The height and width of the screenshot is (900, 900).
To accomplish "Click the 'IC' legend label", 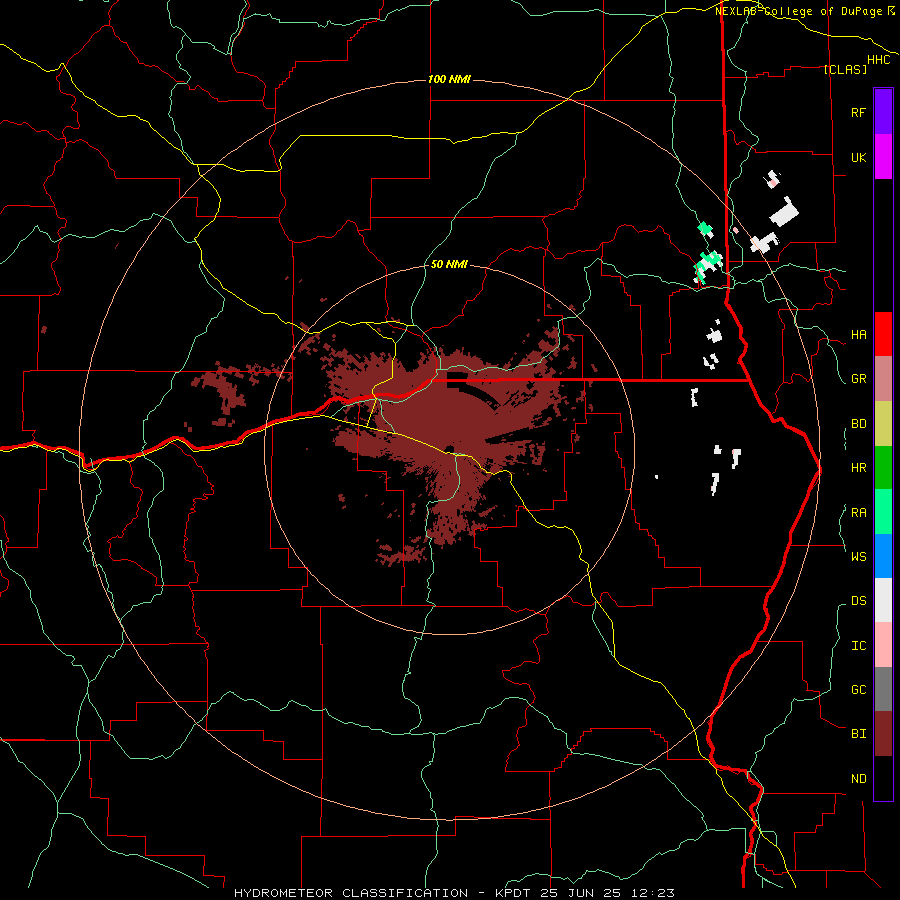I will (x=858, y=646).
